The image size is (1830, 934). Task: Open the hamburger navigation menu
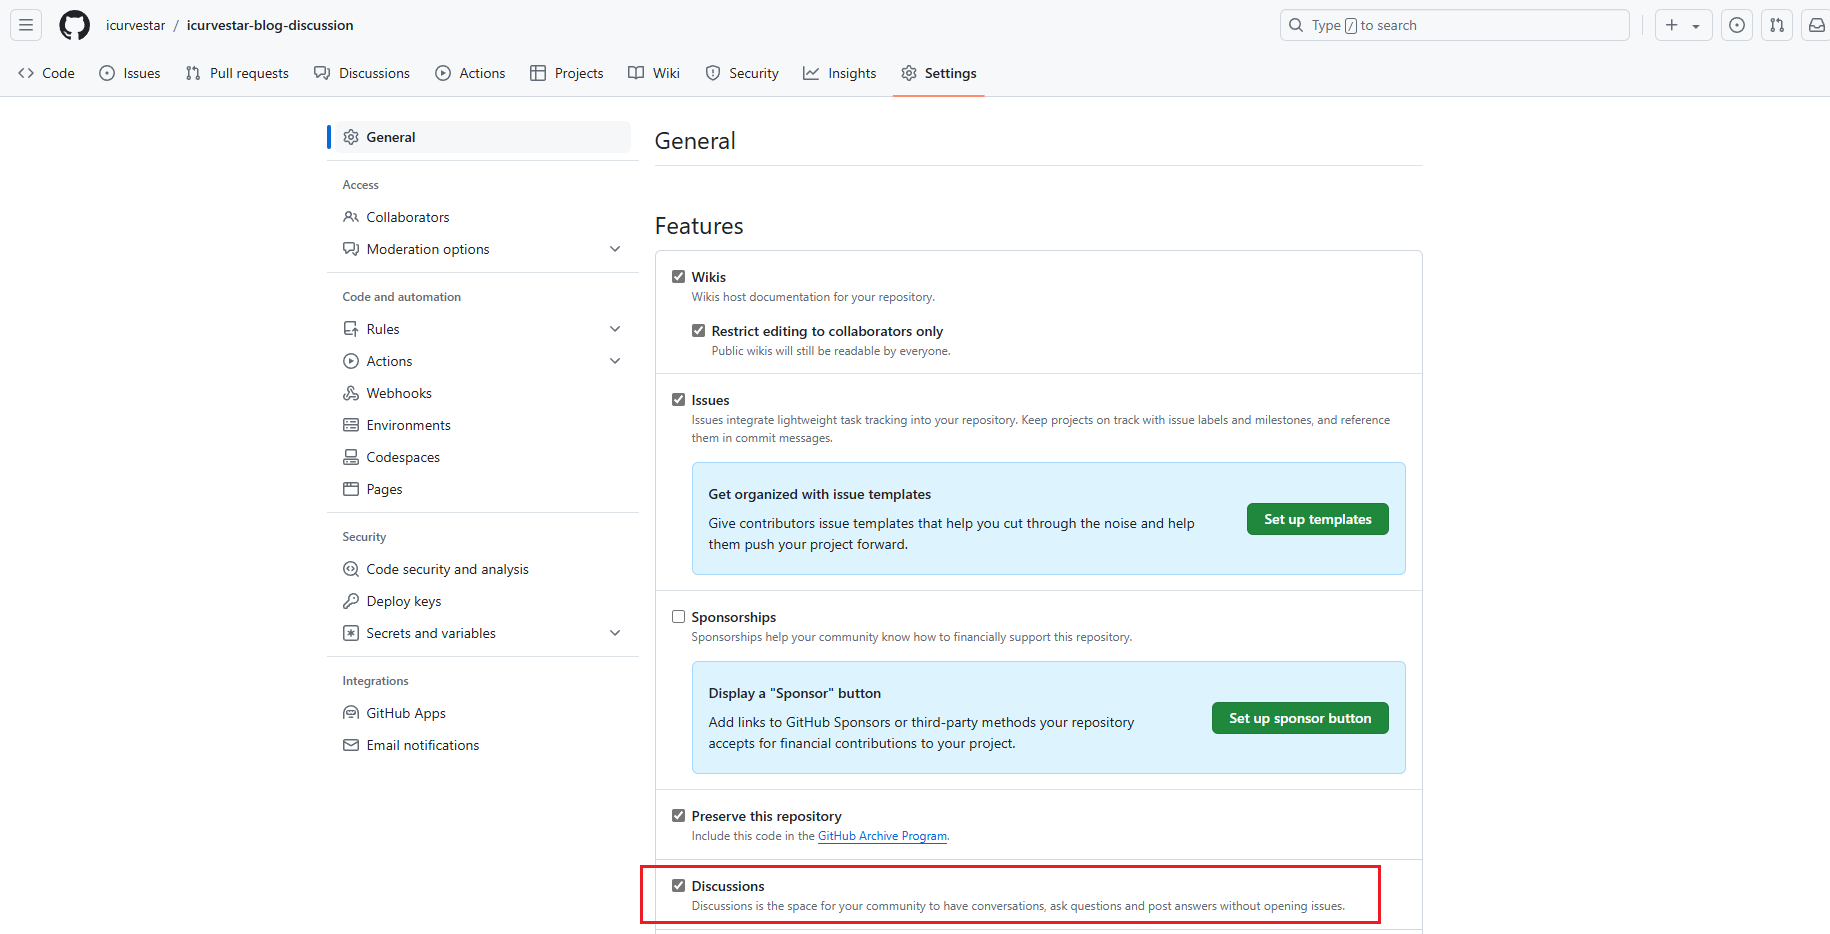26,25
